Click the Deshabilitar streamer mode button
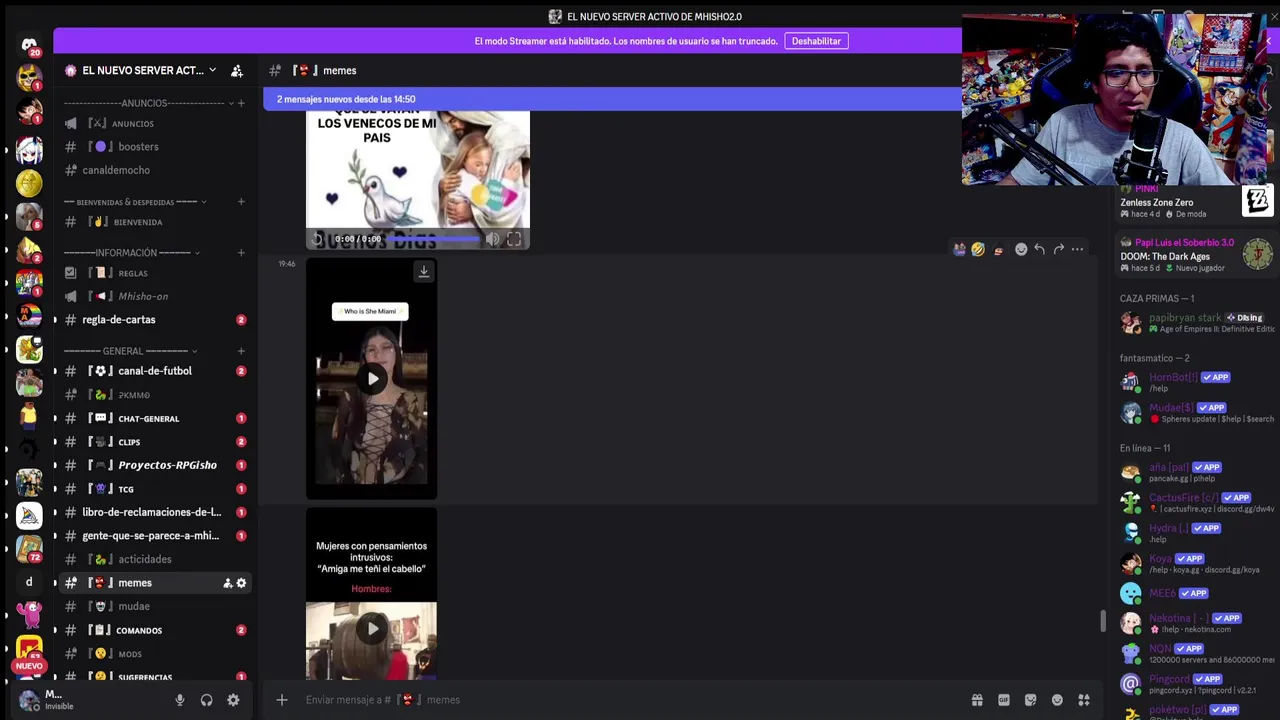 [816, 41]
